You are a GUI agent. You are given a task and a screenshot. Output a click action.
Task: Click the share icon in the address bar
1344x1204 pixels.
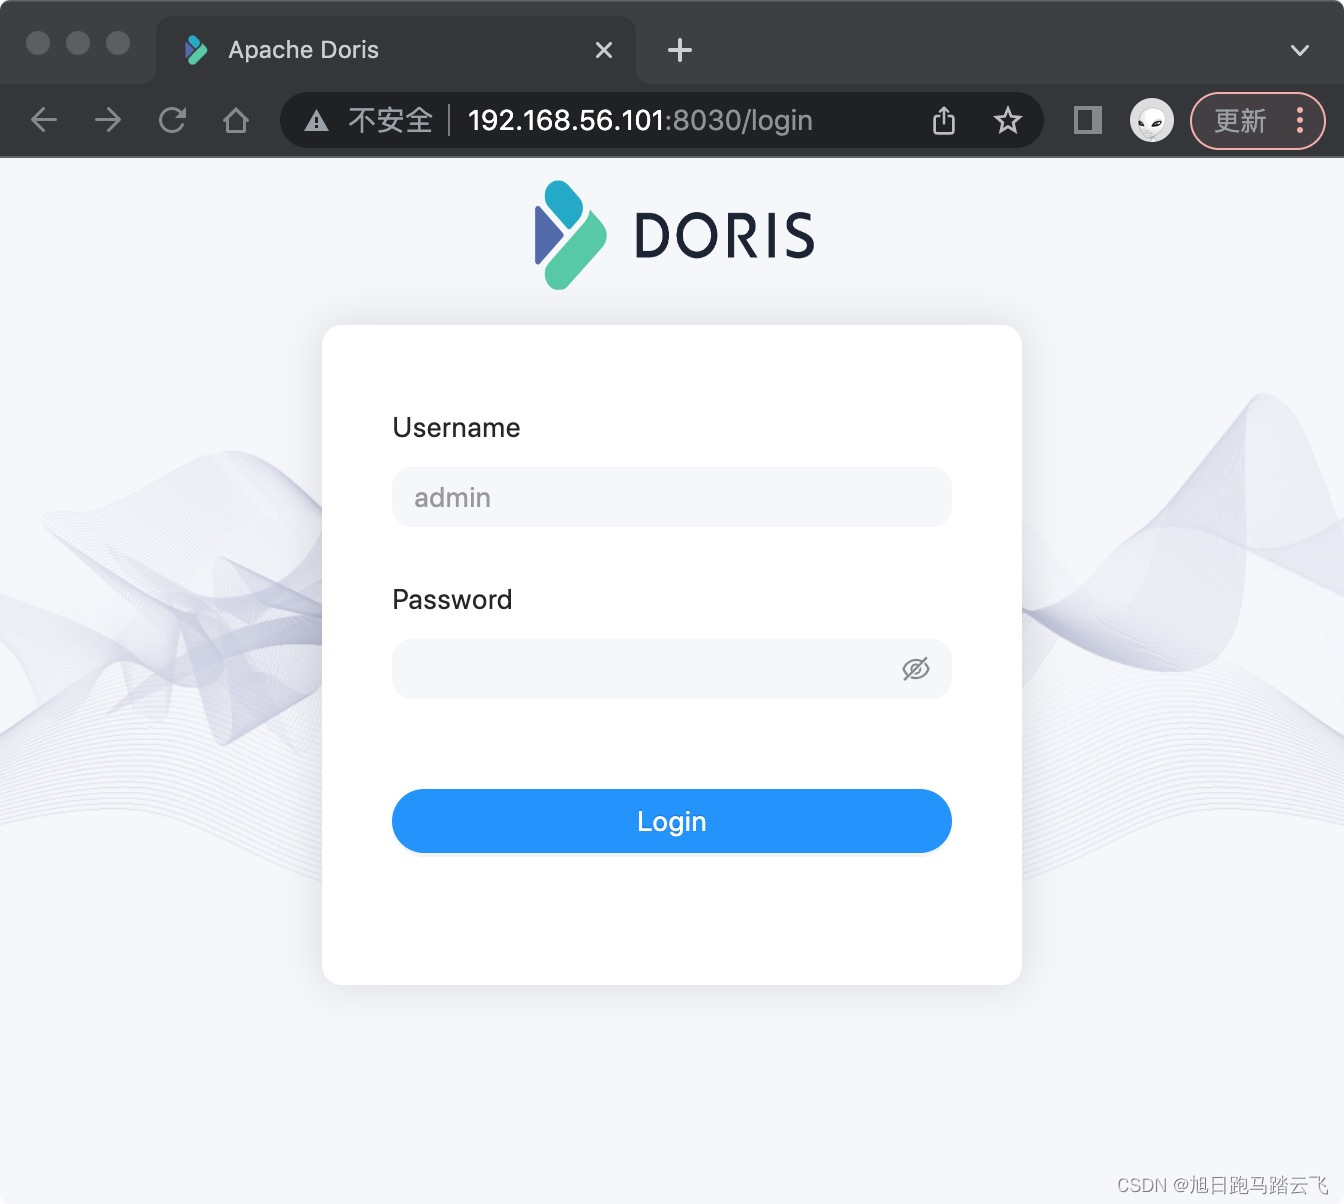[943, 120]
